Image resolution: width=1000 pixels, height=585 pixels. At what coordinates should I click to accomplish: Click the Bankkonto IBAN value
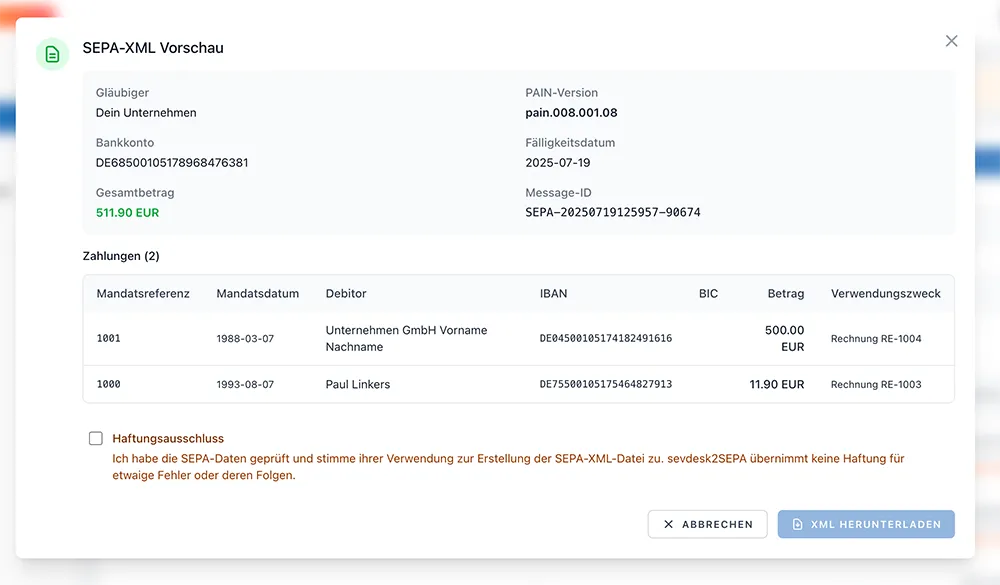pos(172,162)
